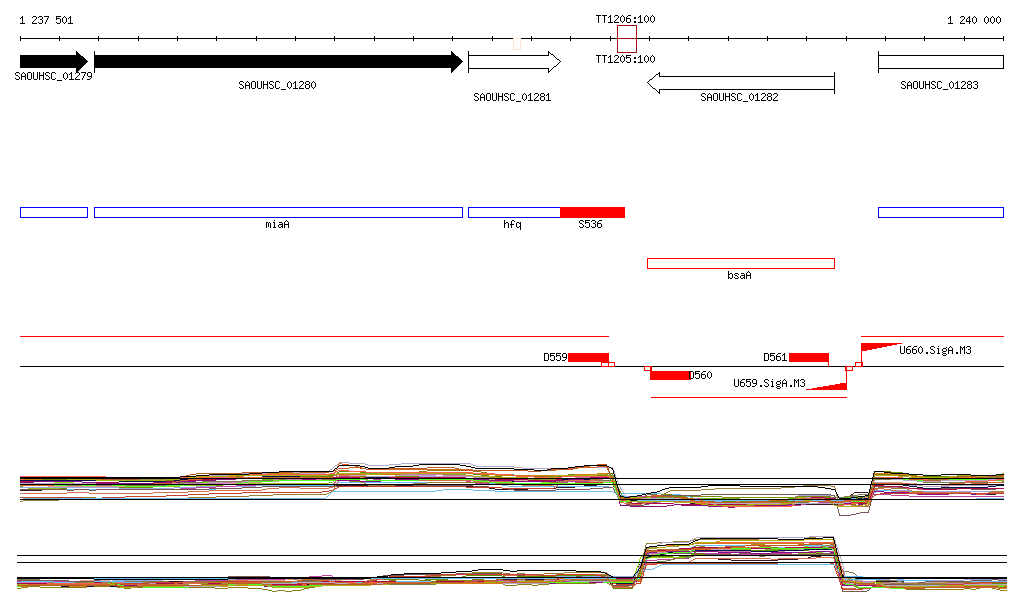
Task: Click the TT1206:100 label
Action: (x=625, y=19)
